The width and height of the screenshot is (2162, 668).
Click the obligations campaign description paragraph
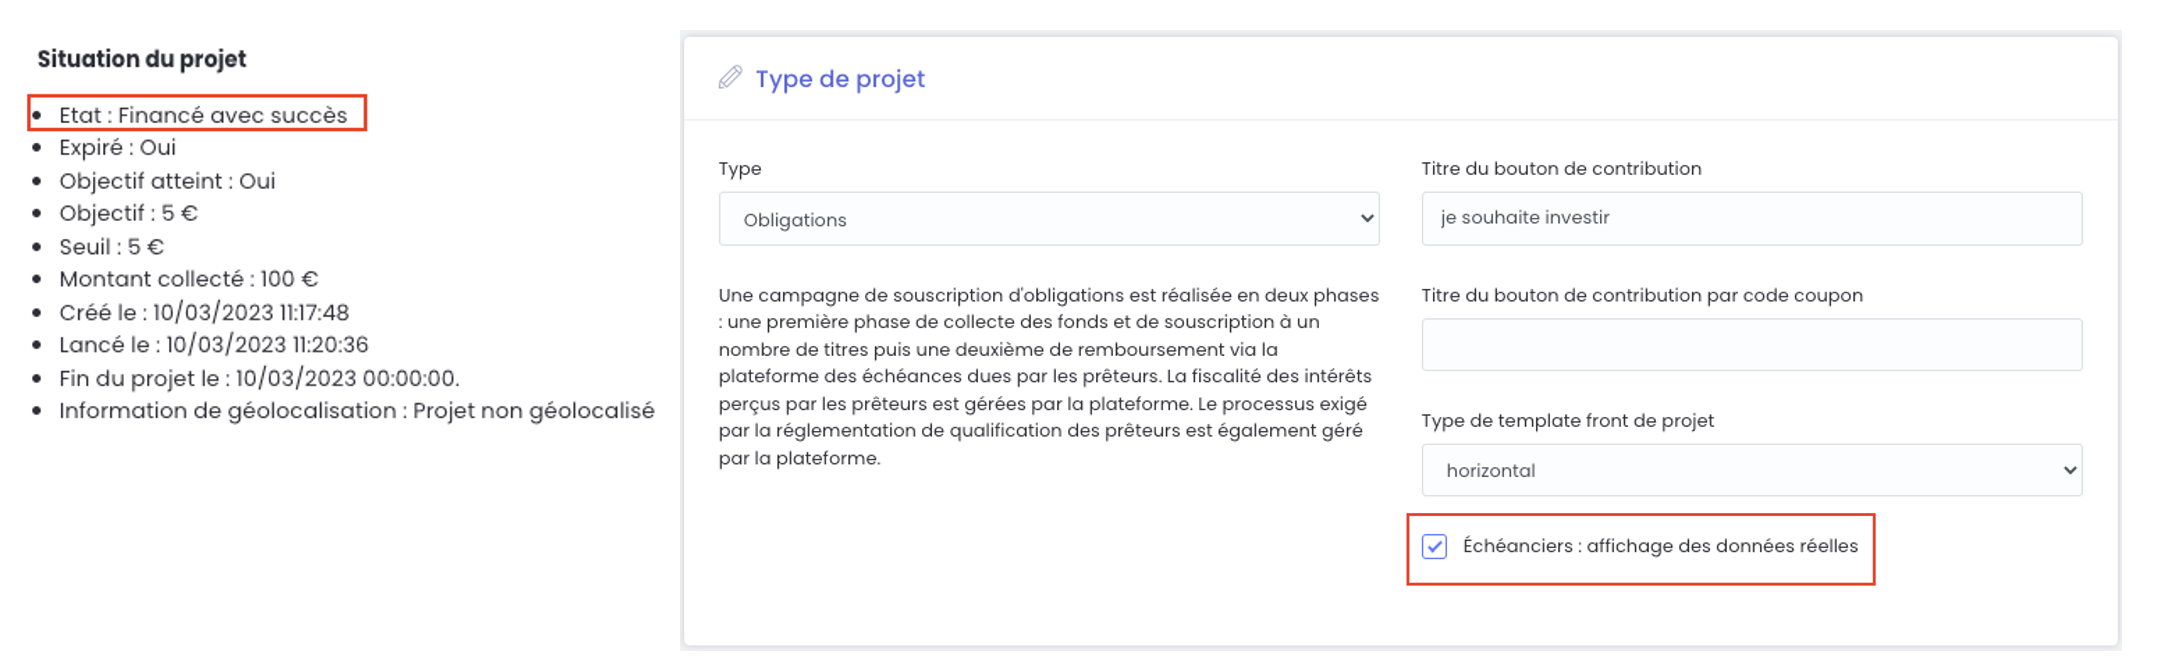tap(1048, 377)
